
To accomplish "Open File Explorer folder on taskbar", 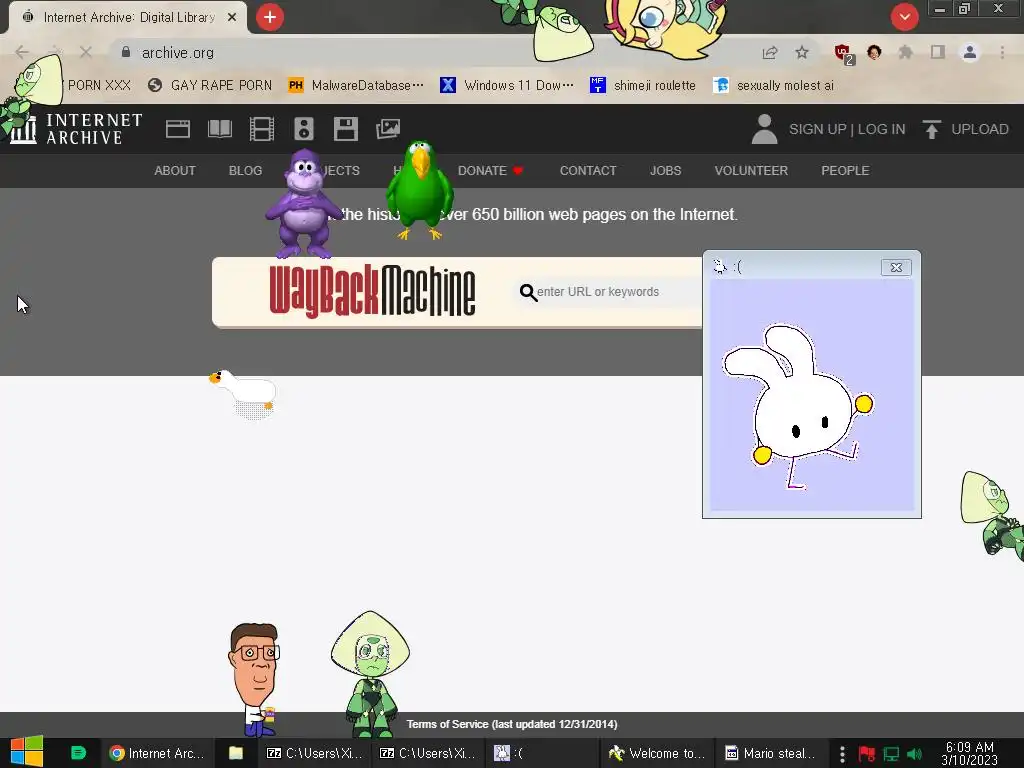I will (236, 753).
